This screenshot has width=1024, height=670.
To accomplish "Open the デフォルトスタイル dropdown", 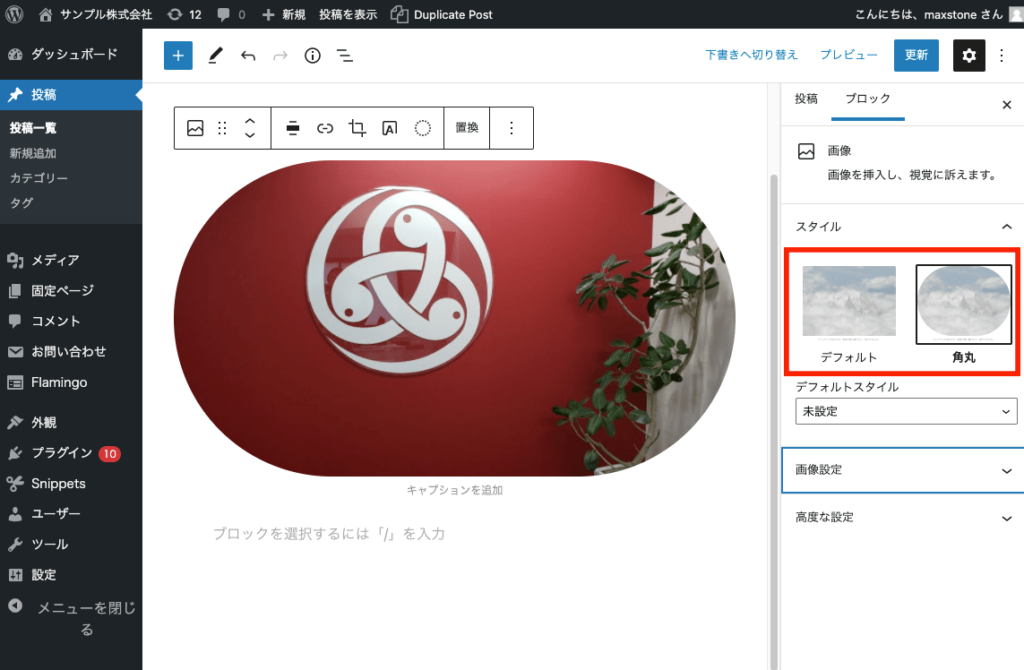I will tap(905, 411).
